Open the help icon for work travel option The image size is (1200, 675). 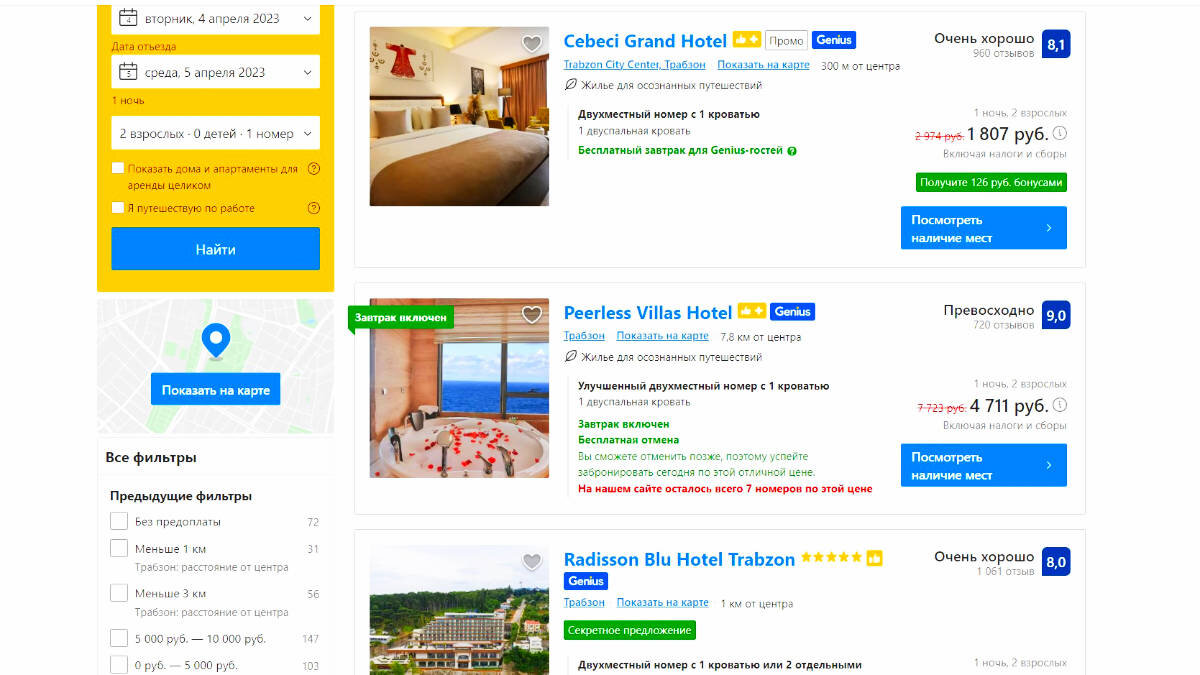click(x=314, y=208)
